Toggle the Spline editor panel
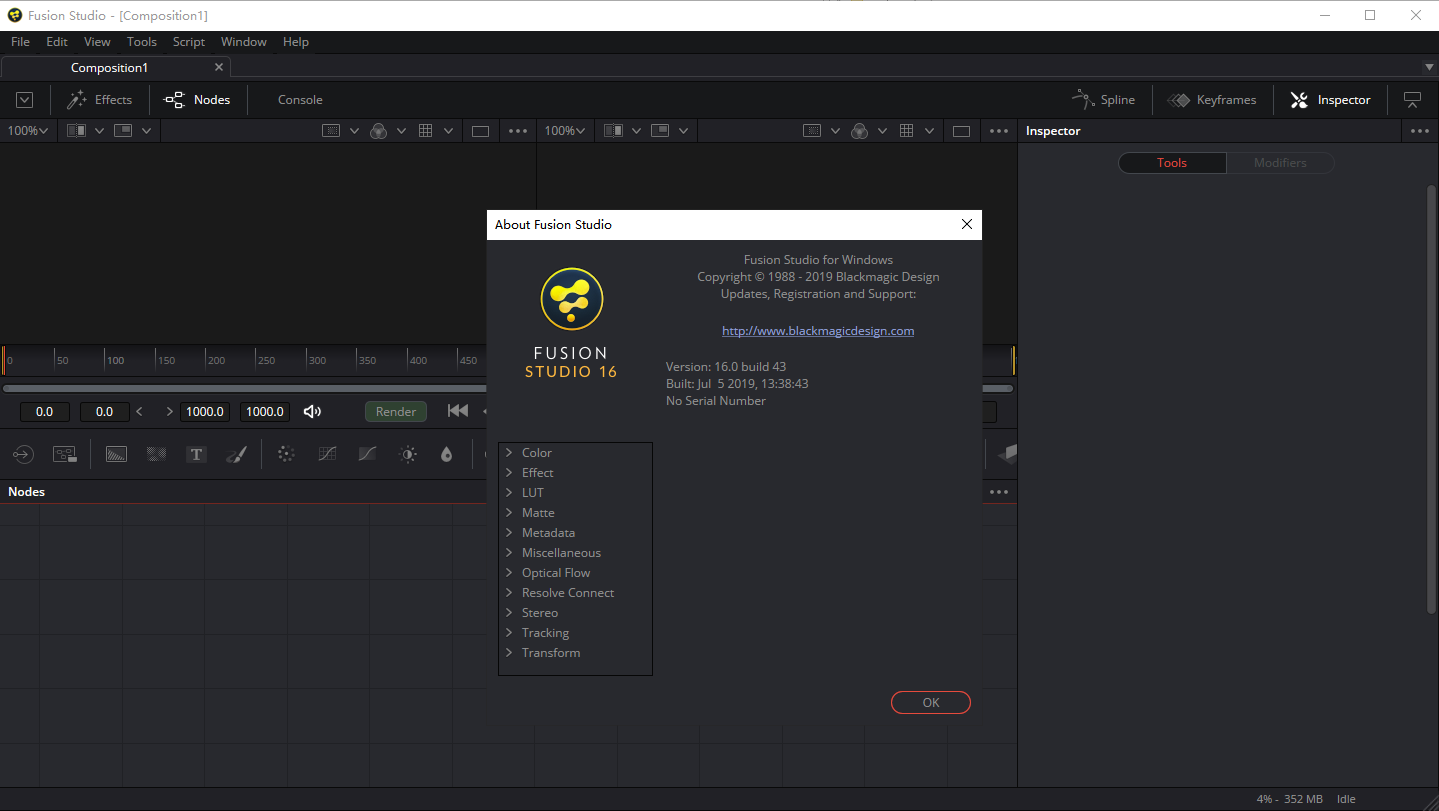Viewport: 1439px width, 811px height. click(1103, 100)
